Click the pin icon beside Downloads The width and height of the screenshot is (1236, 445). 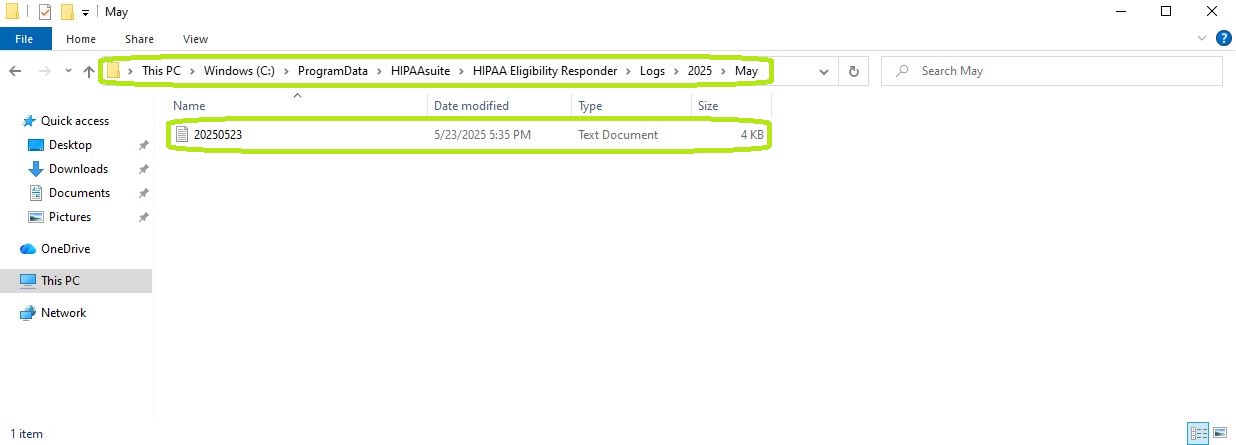[x=144, y=169]
